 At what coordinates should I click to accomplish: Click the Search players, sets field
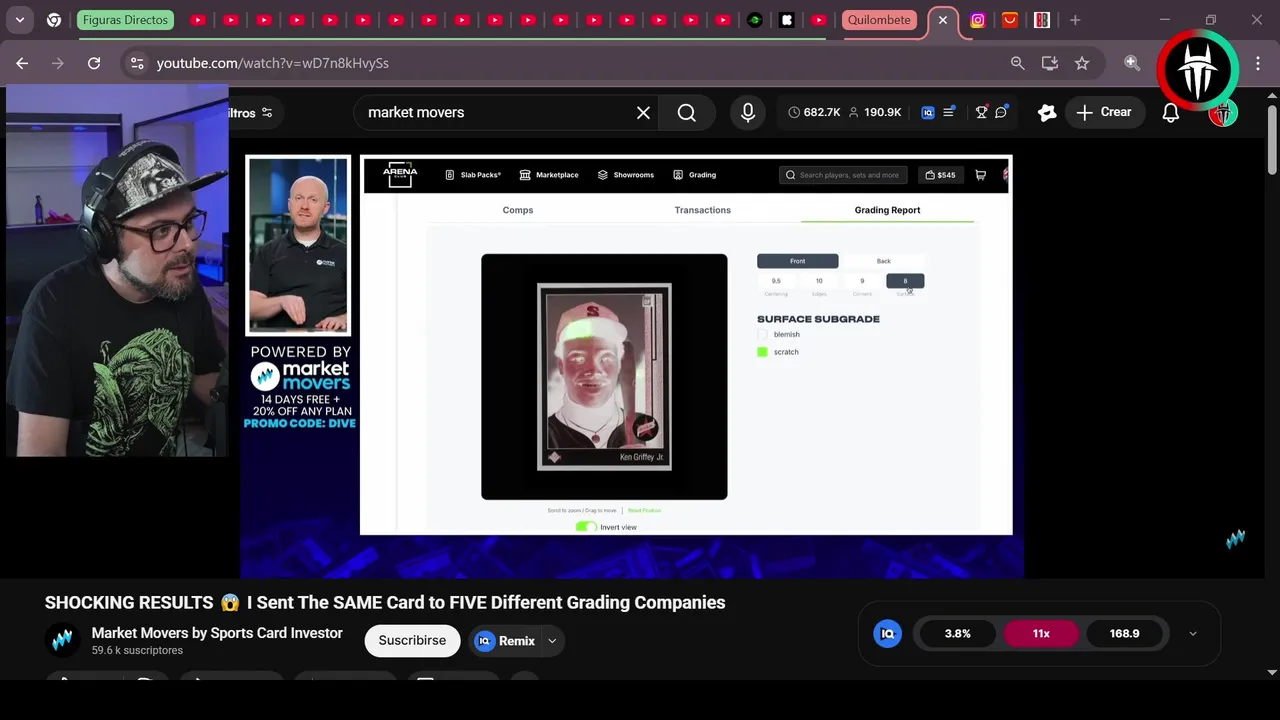click(843, 175)
